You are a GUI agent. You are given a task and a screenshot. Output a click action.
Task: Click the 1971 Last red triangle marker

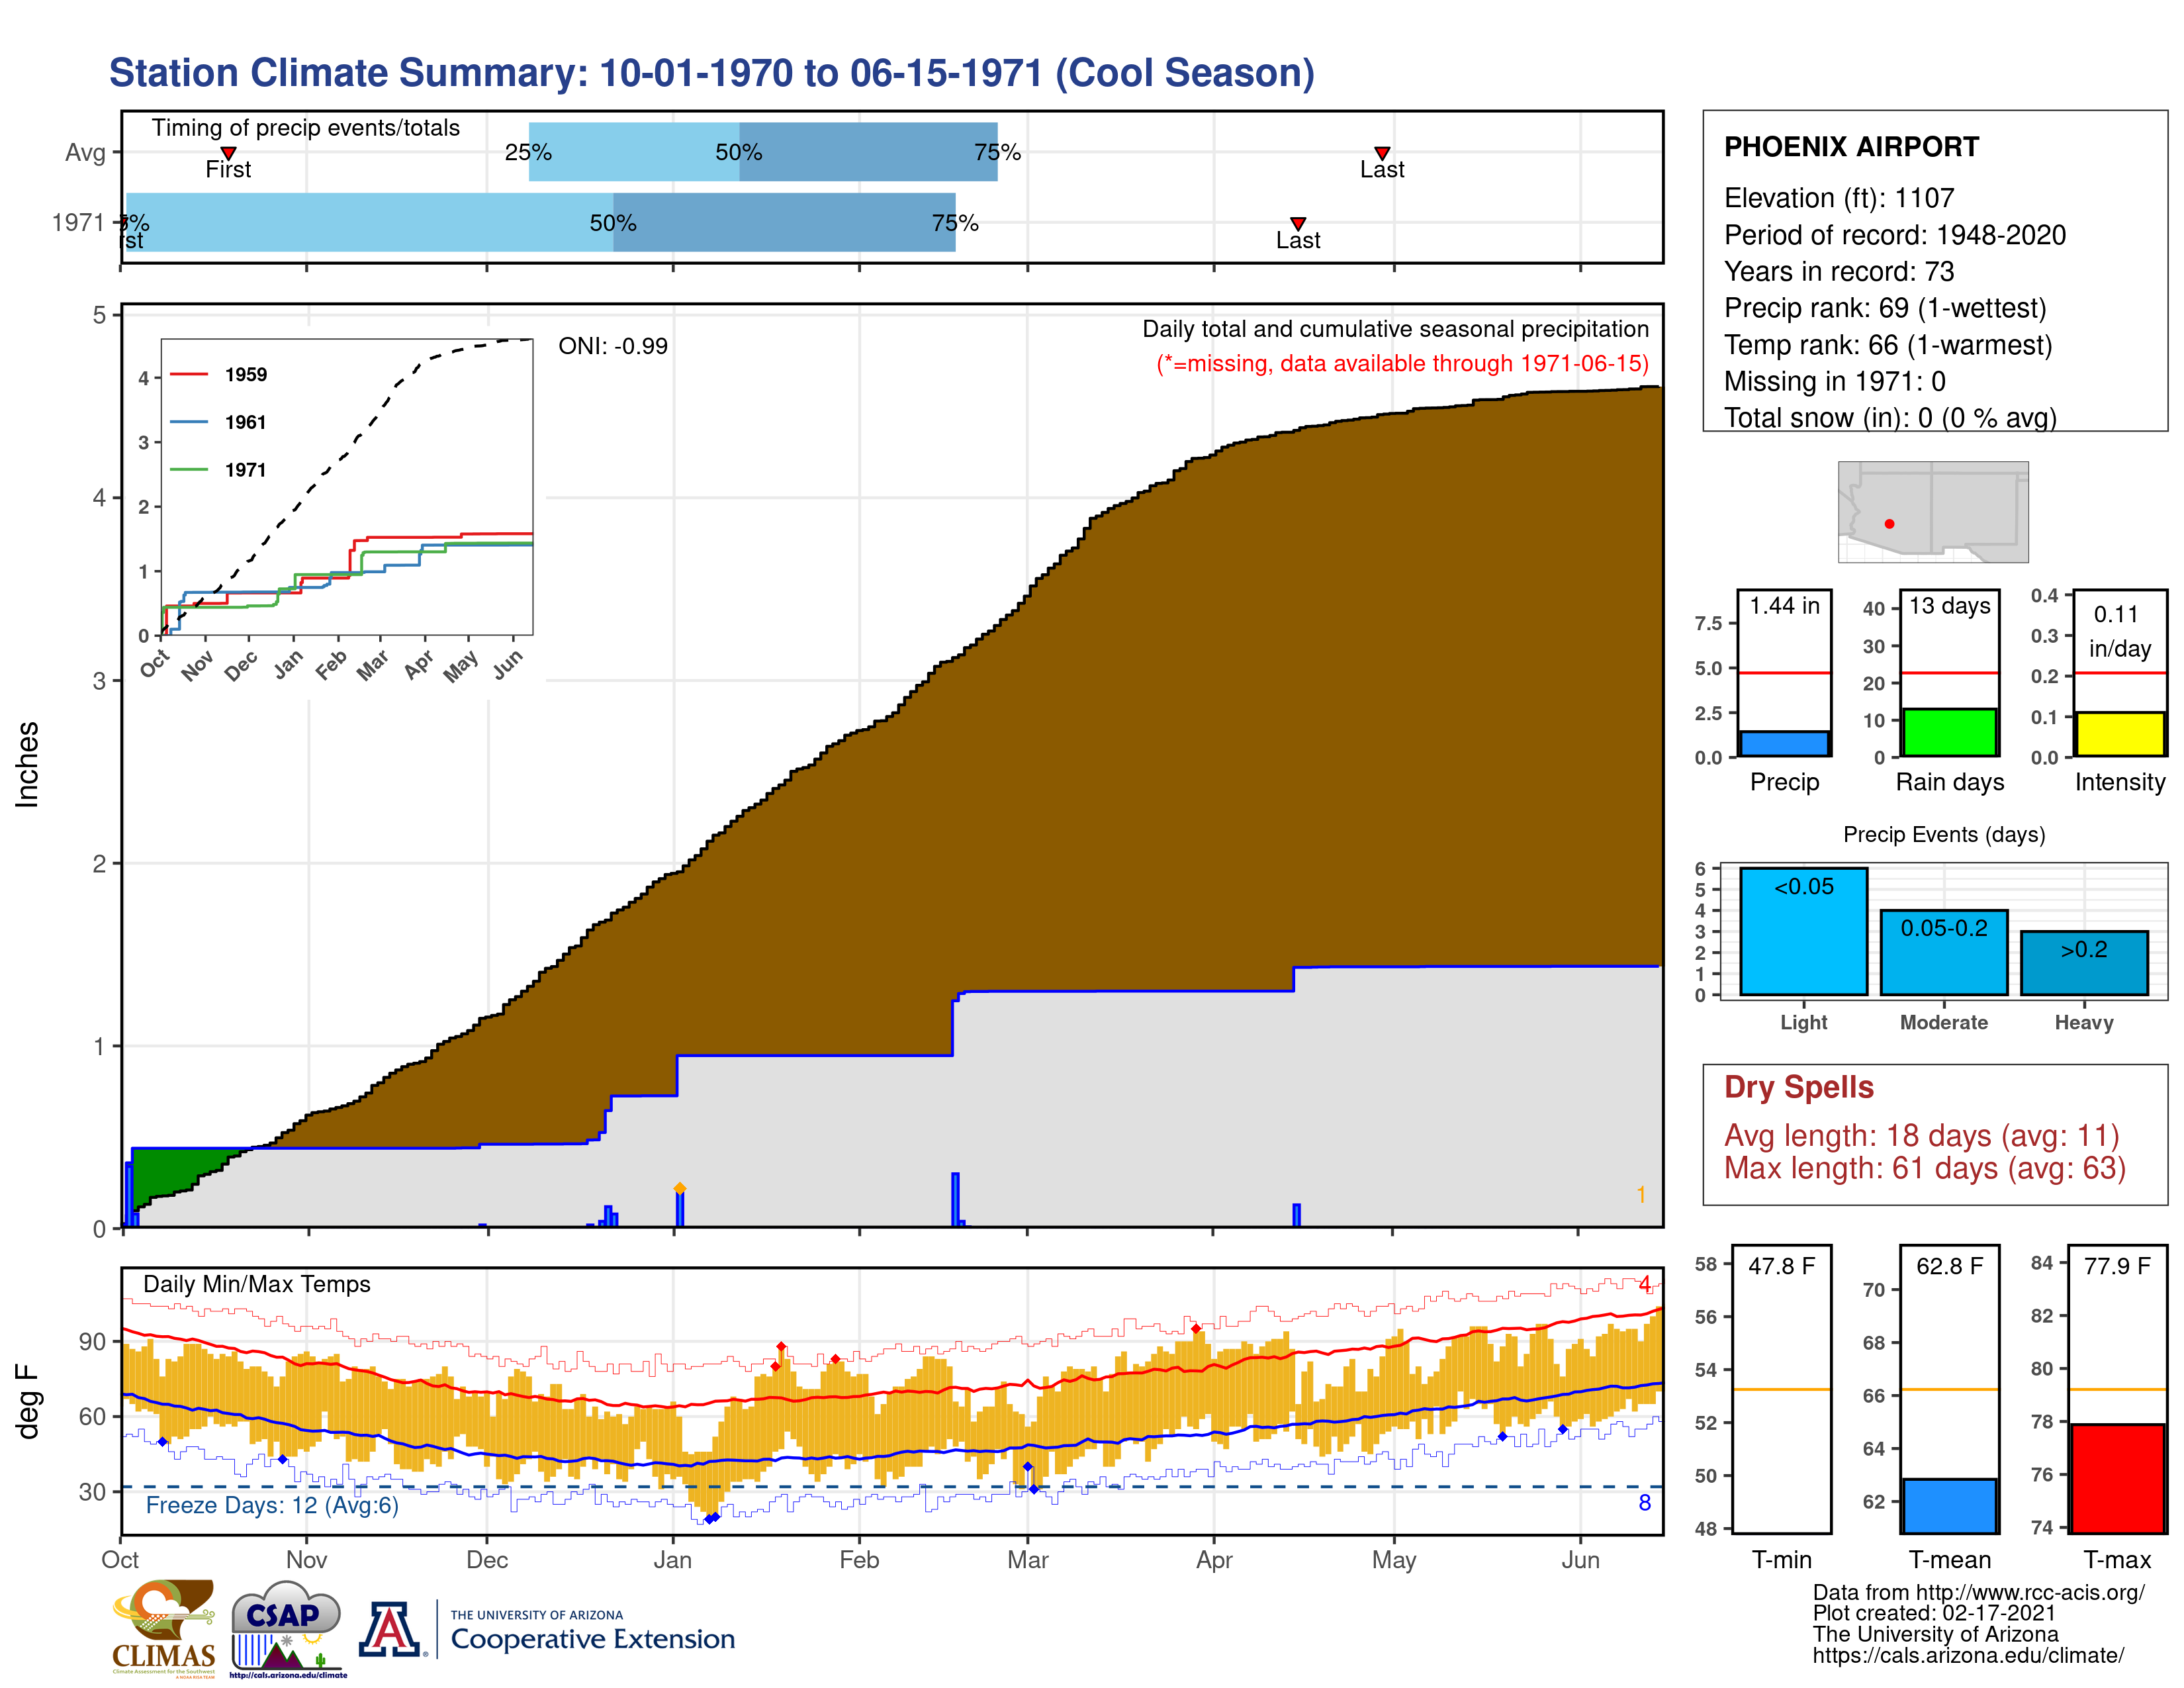click(1298, 224)
